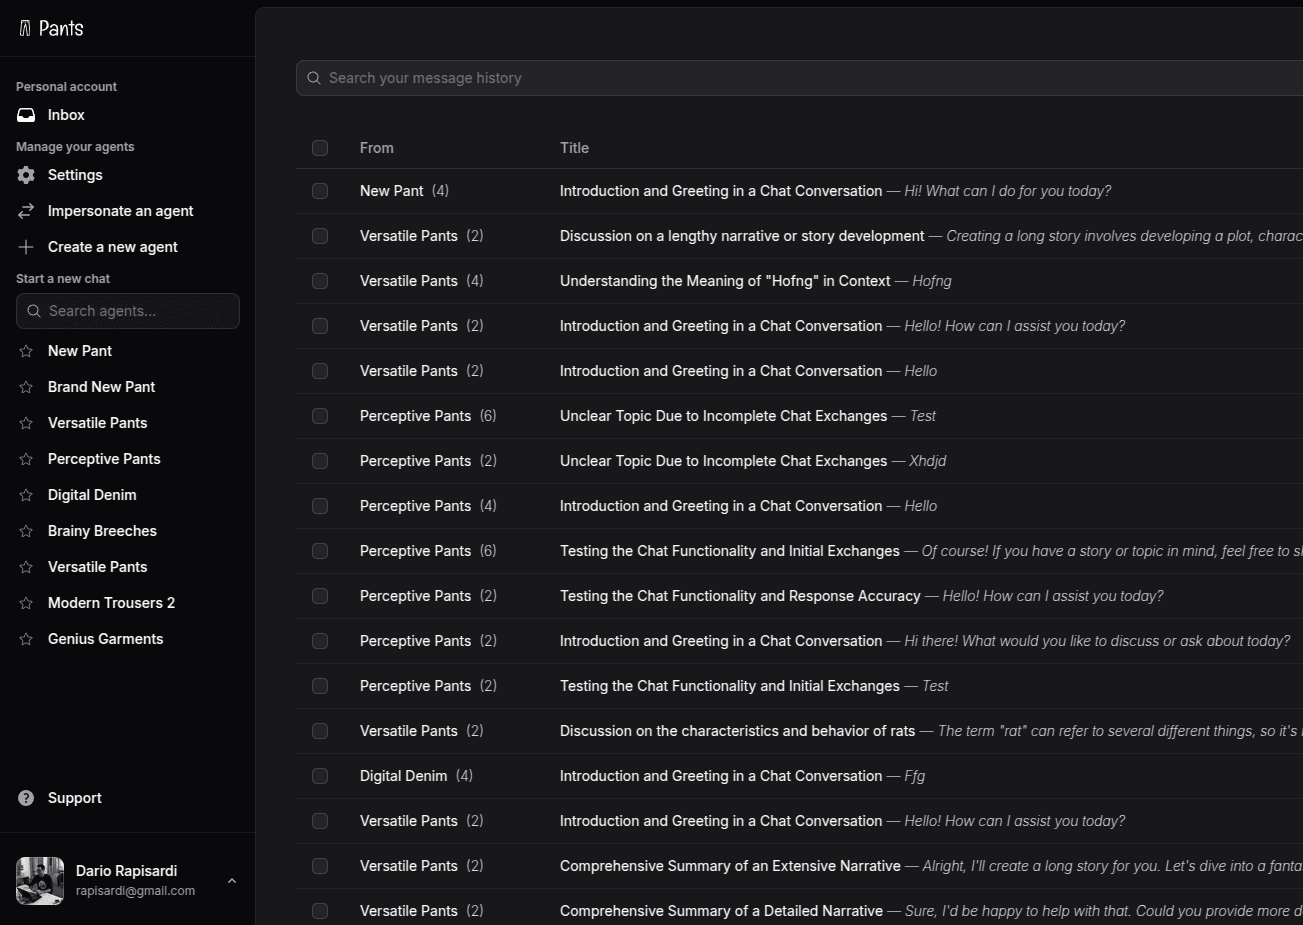The height and width of the screenshot is (925, 1303).
Task: Star the New Pant agent
Action: (26, 351)
